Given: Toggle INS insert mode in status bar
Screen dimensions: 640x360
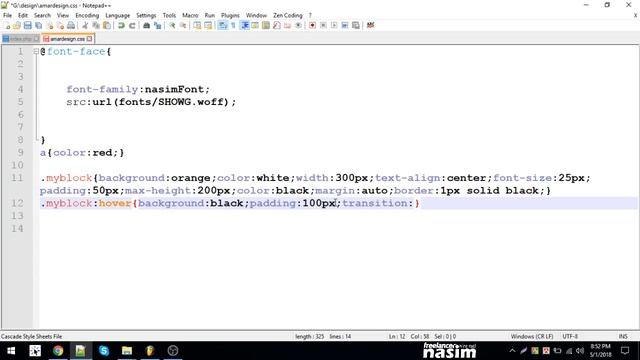Looking at the screenshot, I should (623, 336).
